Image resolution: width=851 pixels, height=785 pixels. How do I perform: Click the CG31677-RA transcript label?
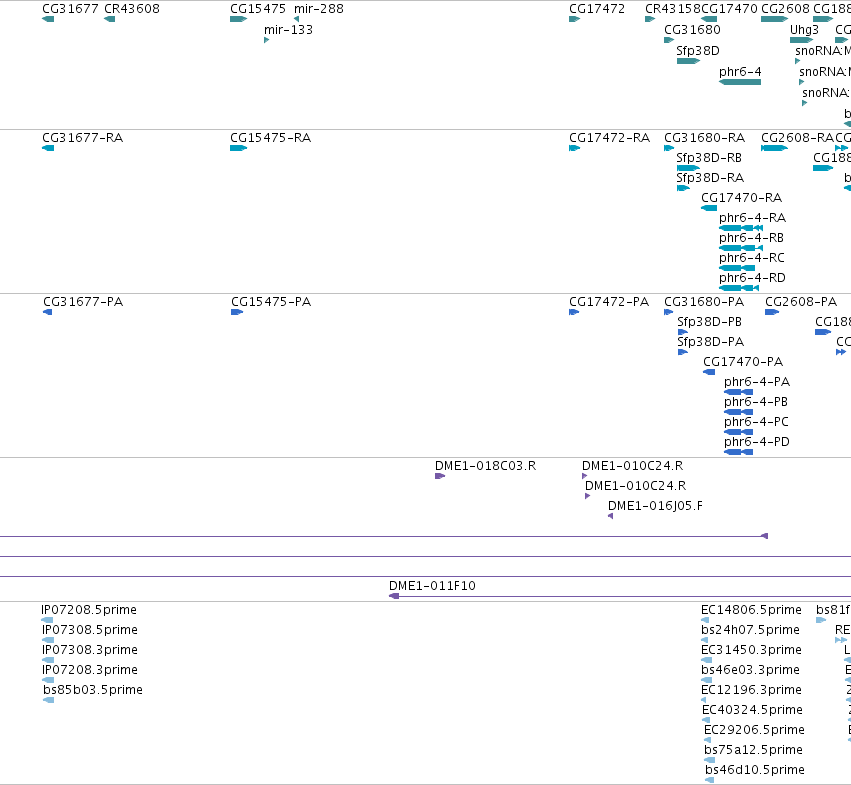[82, 138]
